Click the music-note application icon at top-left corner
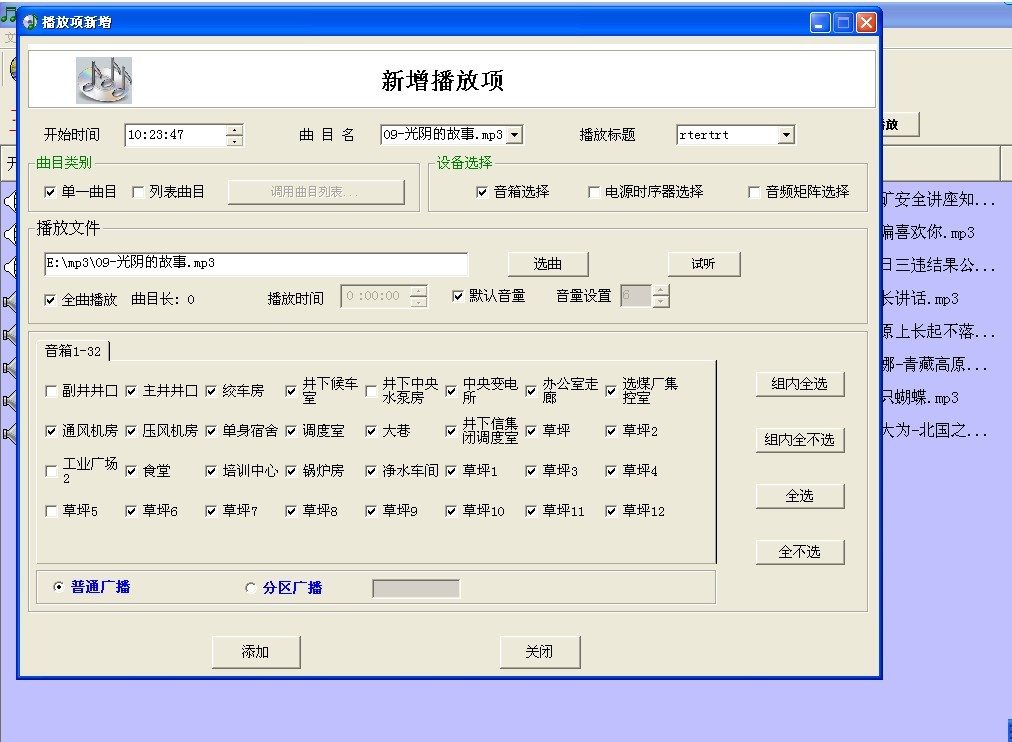 pyautogui.click(x=10, y=13)
